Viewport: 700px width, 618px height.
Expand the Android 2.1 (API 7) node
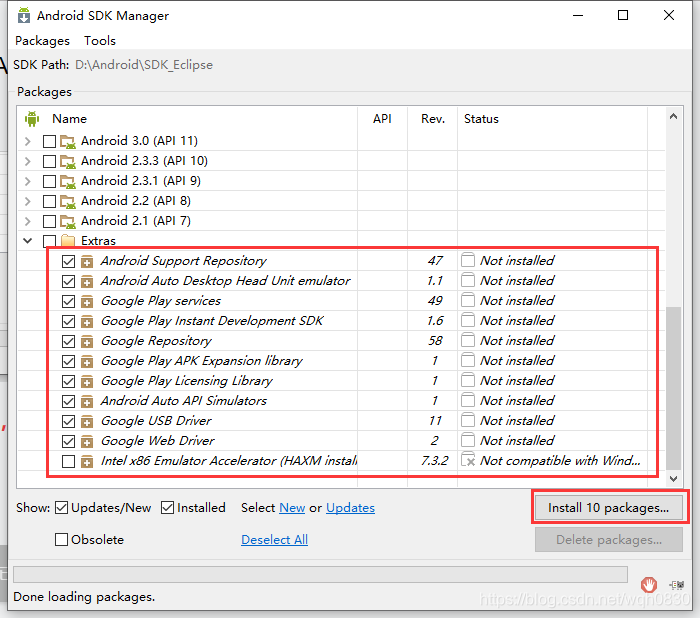point(28,221)
